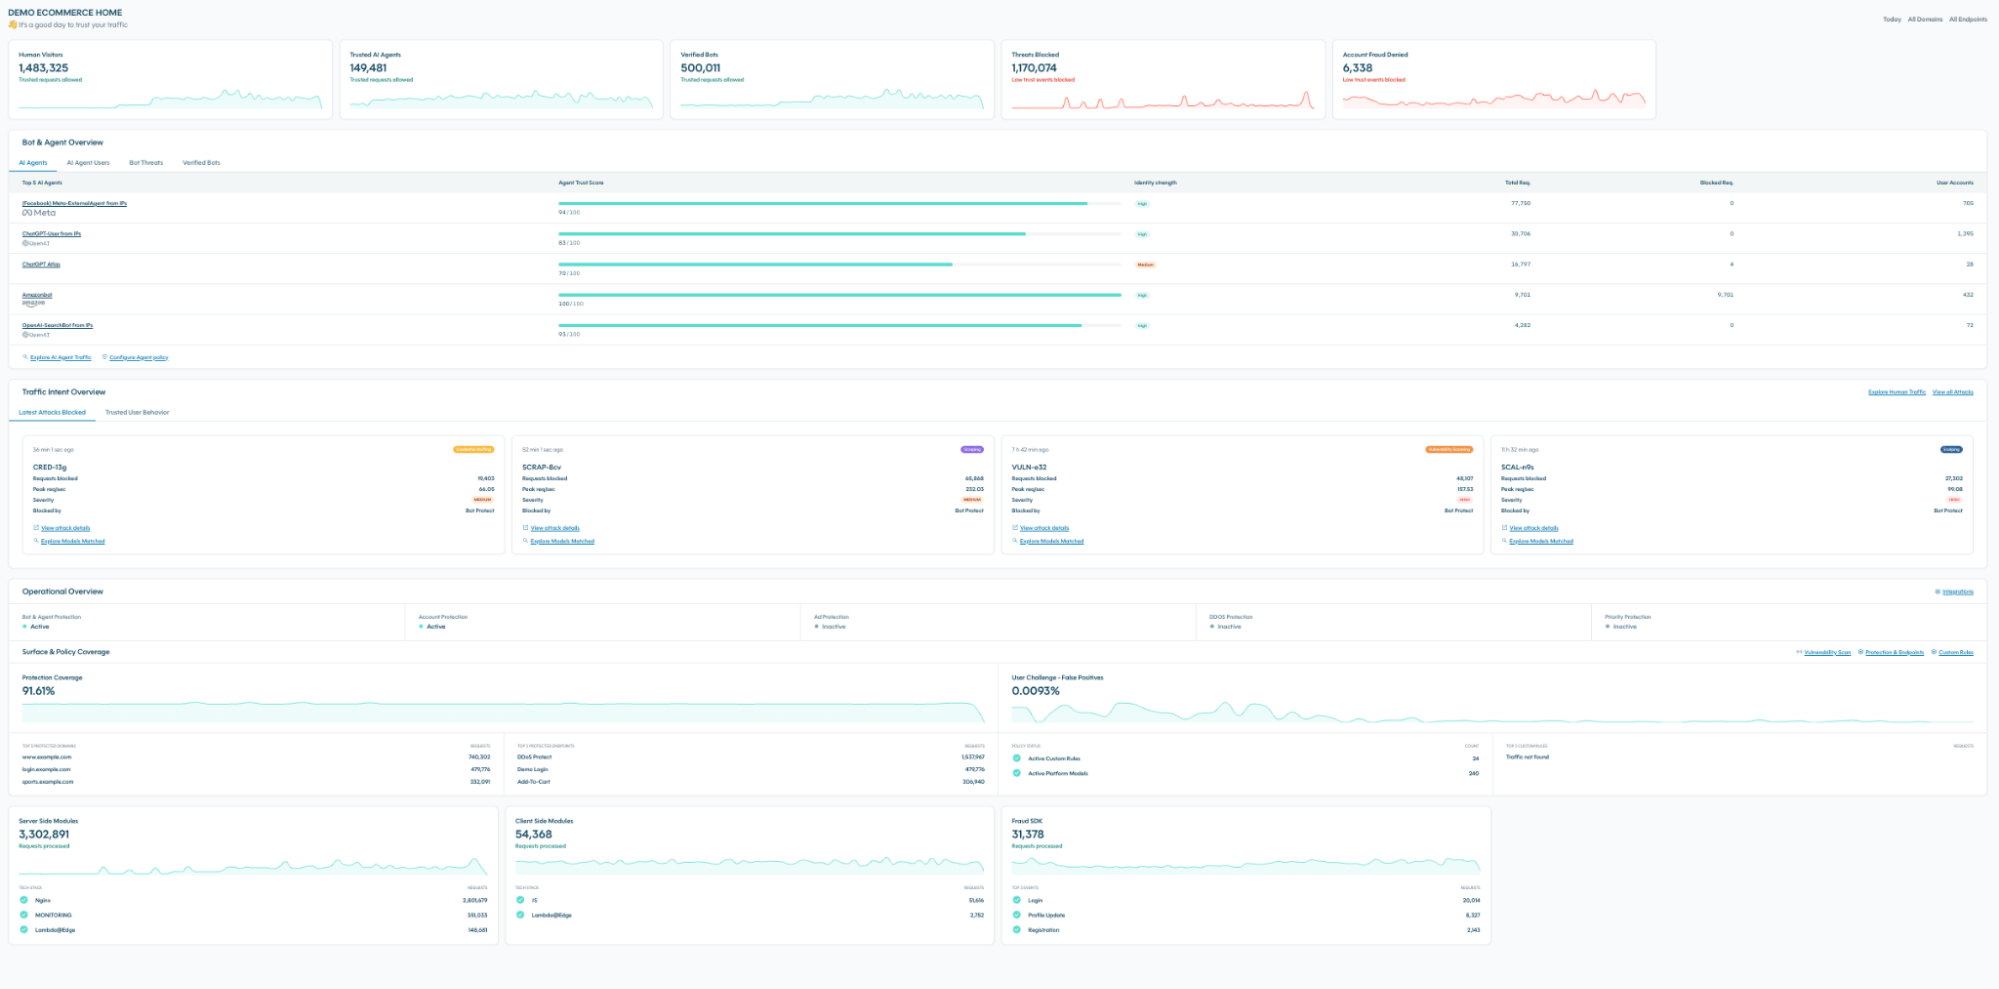
Task: Open the Today date range filter
Action: [1892, 19]
